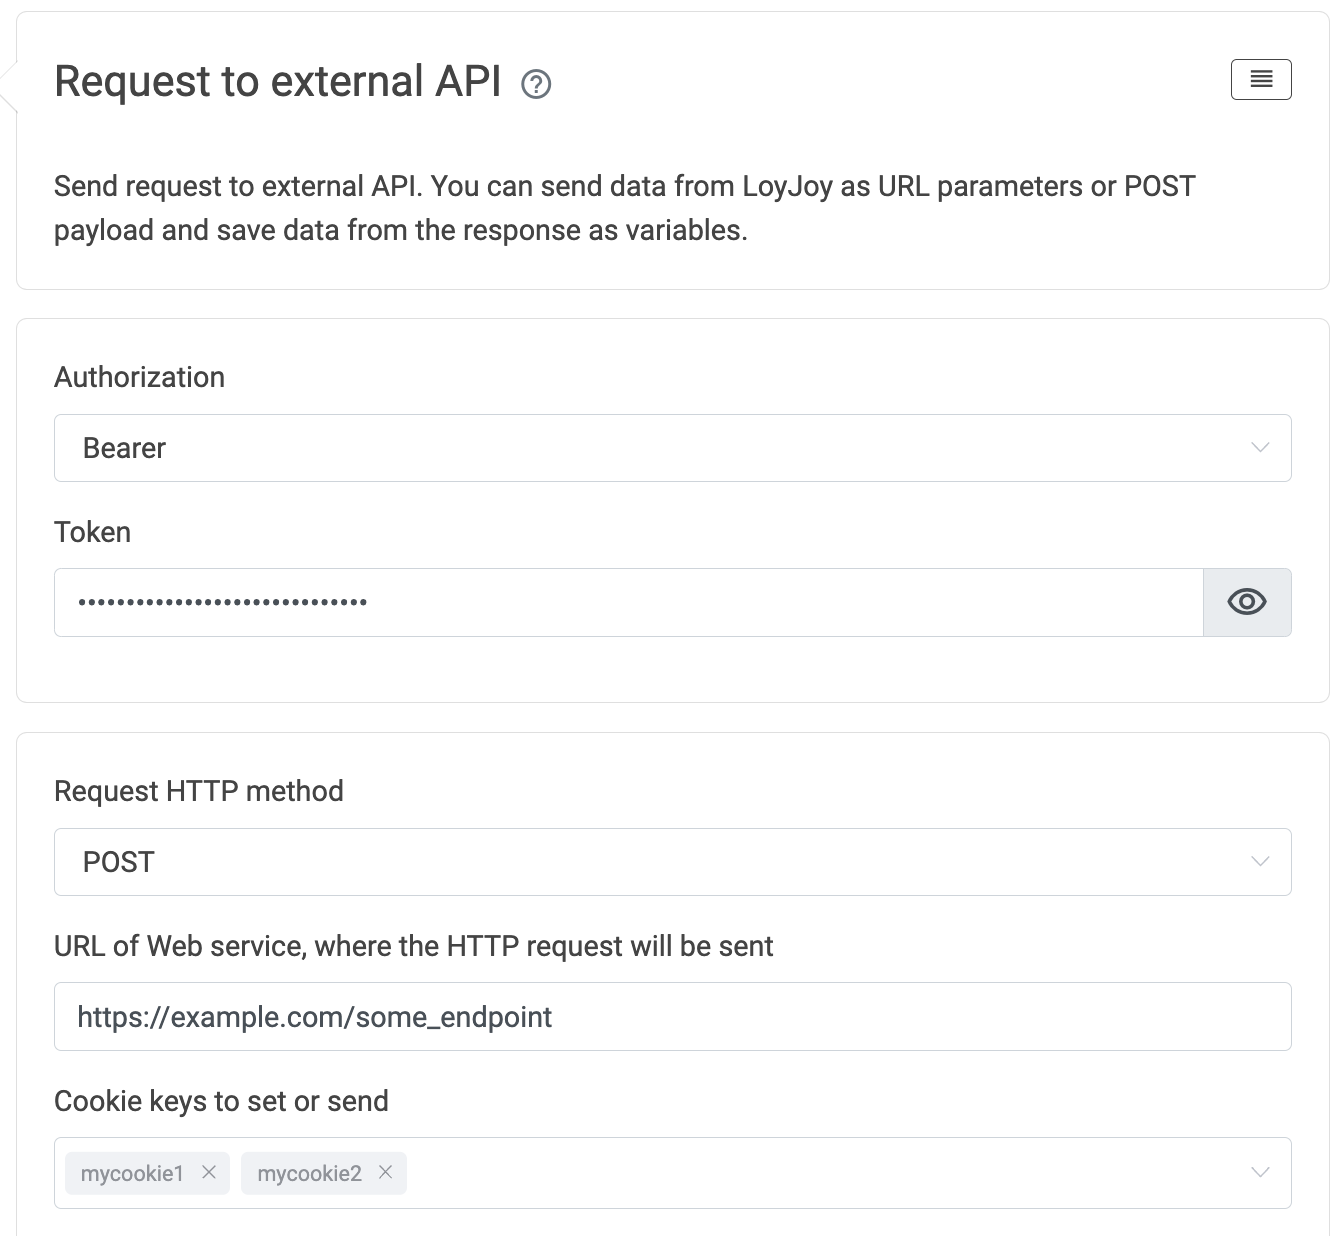Viewport: 1342px width, 1236px height.
Task: Click the Authorization label
Action: point(139,377)
